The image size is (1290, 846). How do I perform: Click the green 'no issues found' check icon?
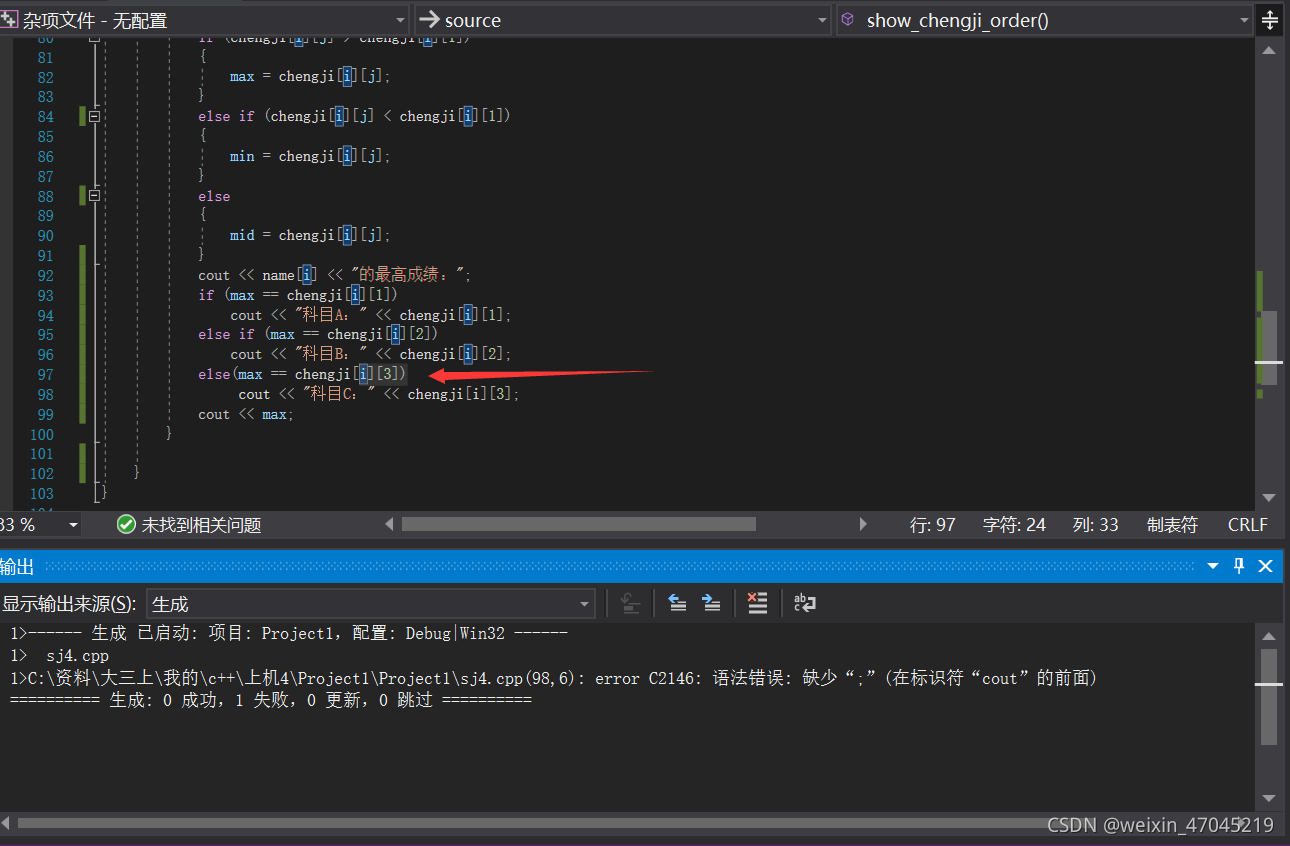coord(126,524)
